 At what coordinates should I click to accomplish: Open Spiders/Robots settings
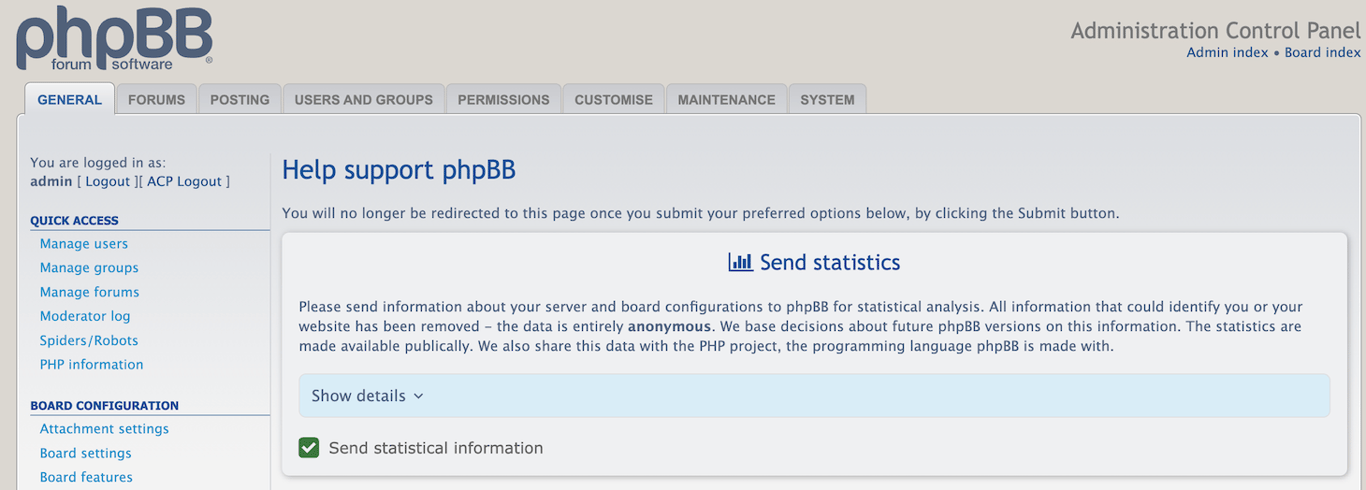coord(89,340)
